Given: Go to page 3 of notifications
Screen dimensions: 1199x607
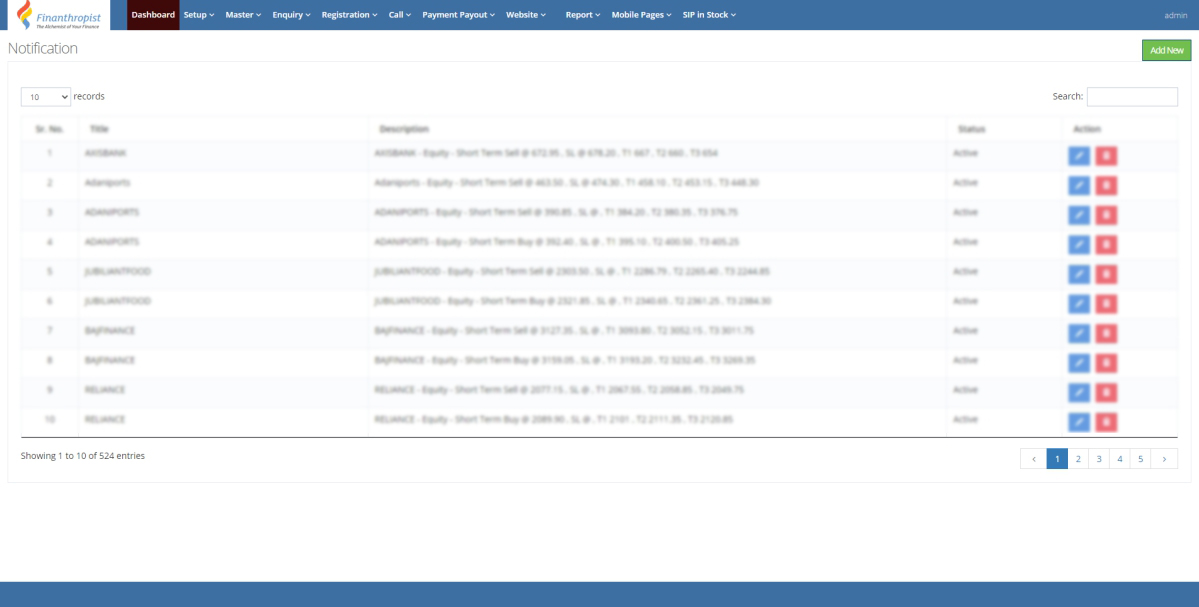Looking at the screenshot, I should pyautogui.click(x=1099, y=459).
